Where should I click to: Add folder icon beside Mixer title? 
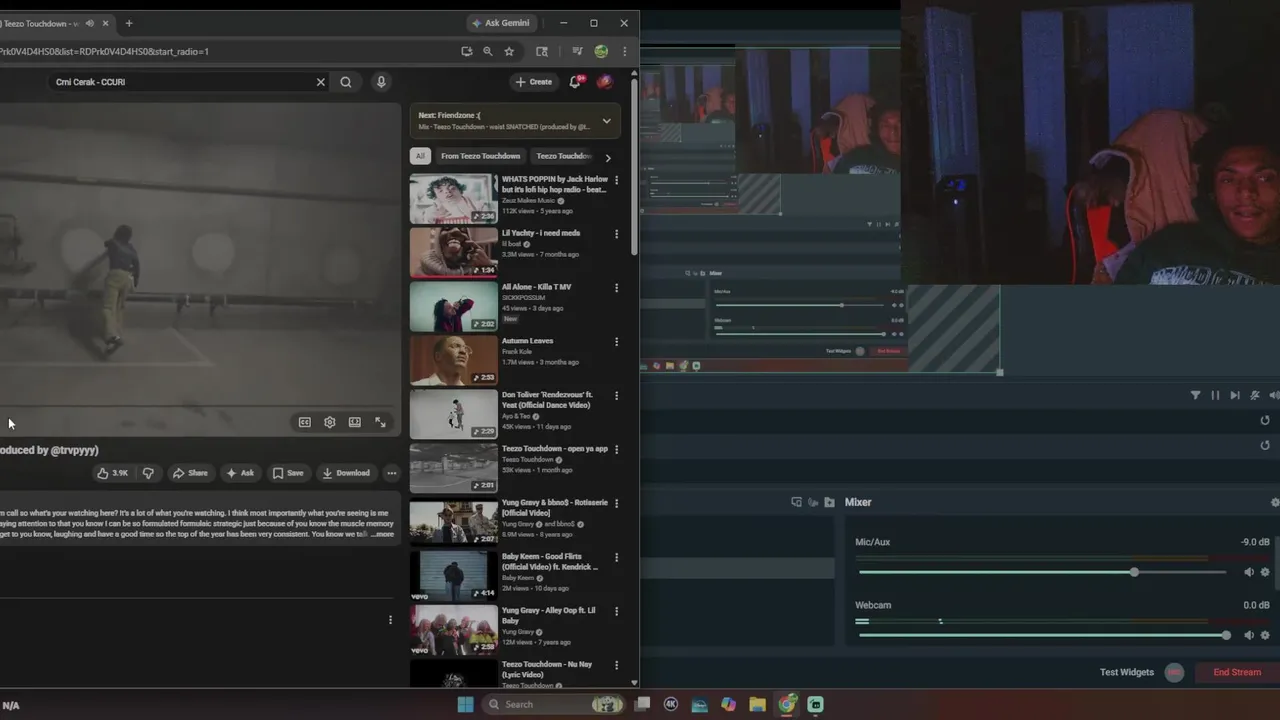tap(829, 502)
